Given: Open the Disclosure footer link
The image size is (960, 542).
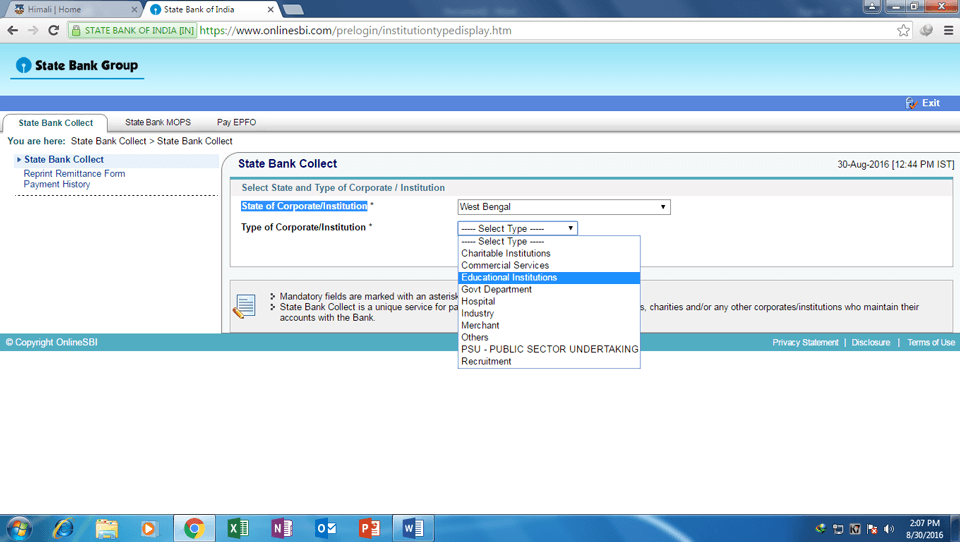Looking at the screenshot, I should 871,342.
